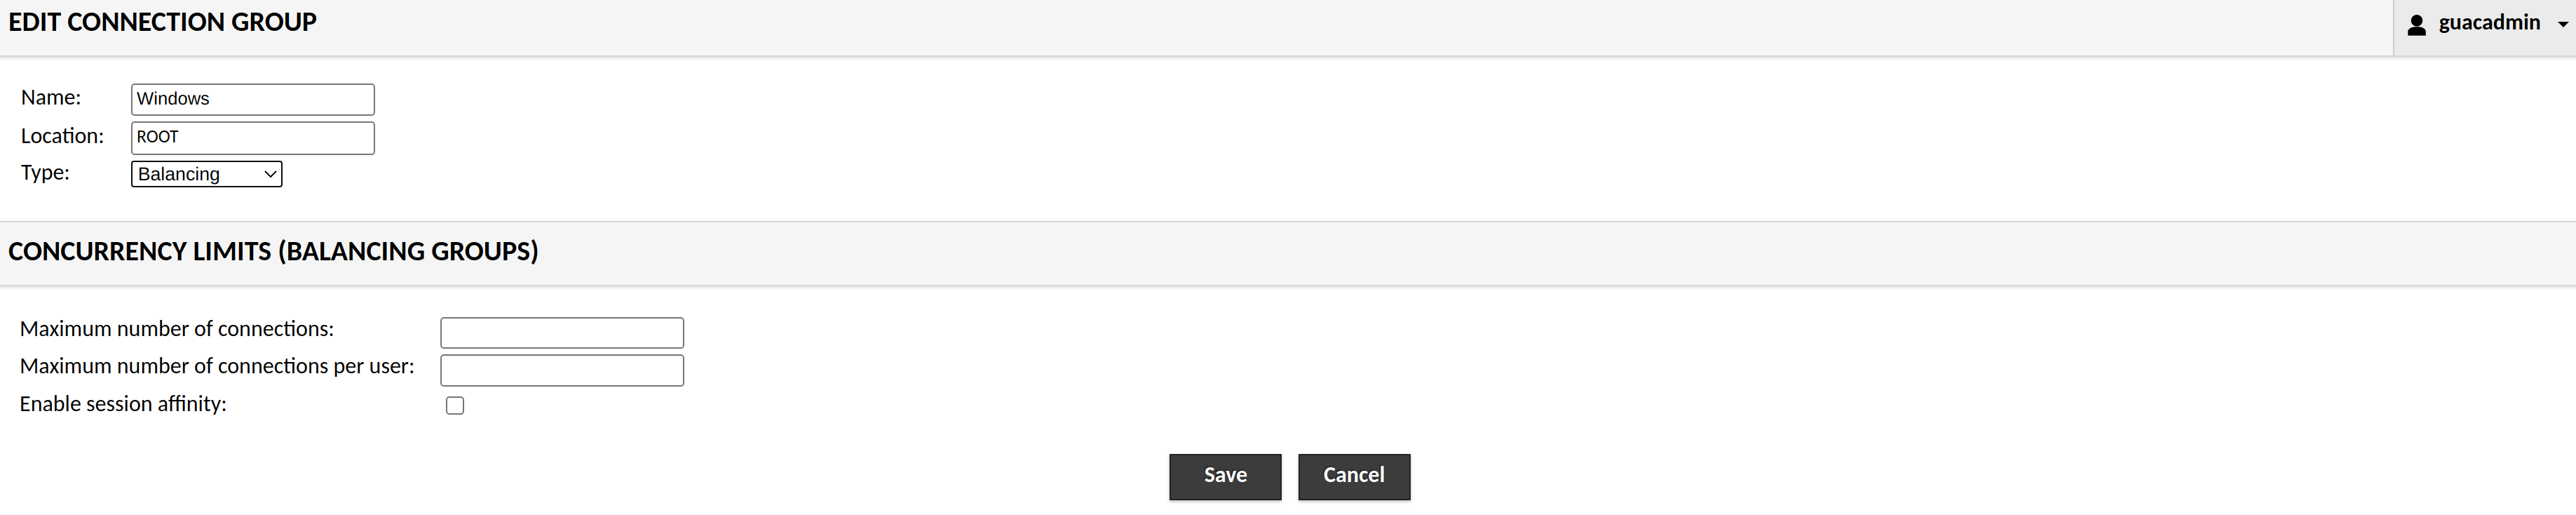
Task: Click the user silhouette icon beside guacadmin
Action: 2417,25
